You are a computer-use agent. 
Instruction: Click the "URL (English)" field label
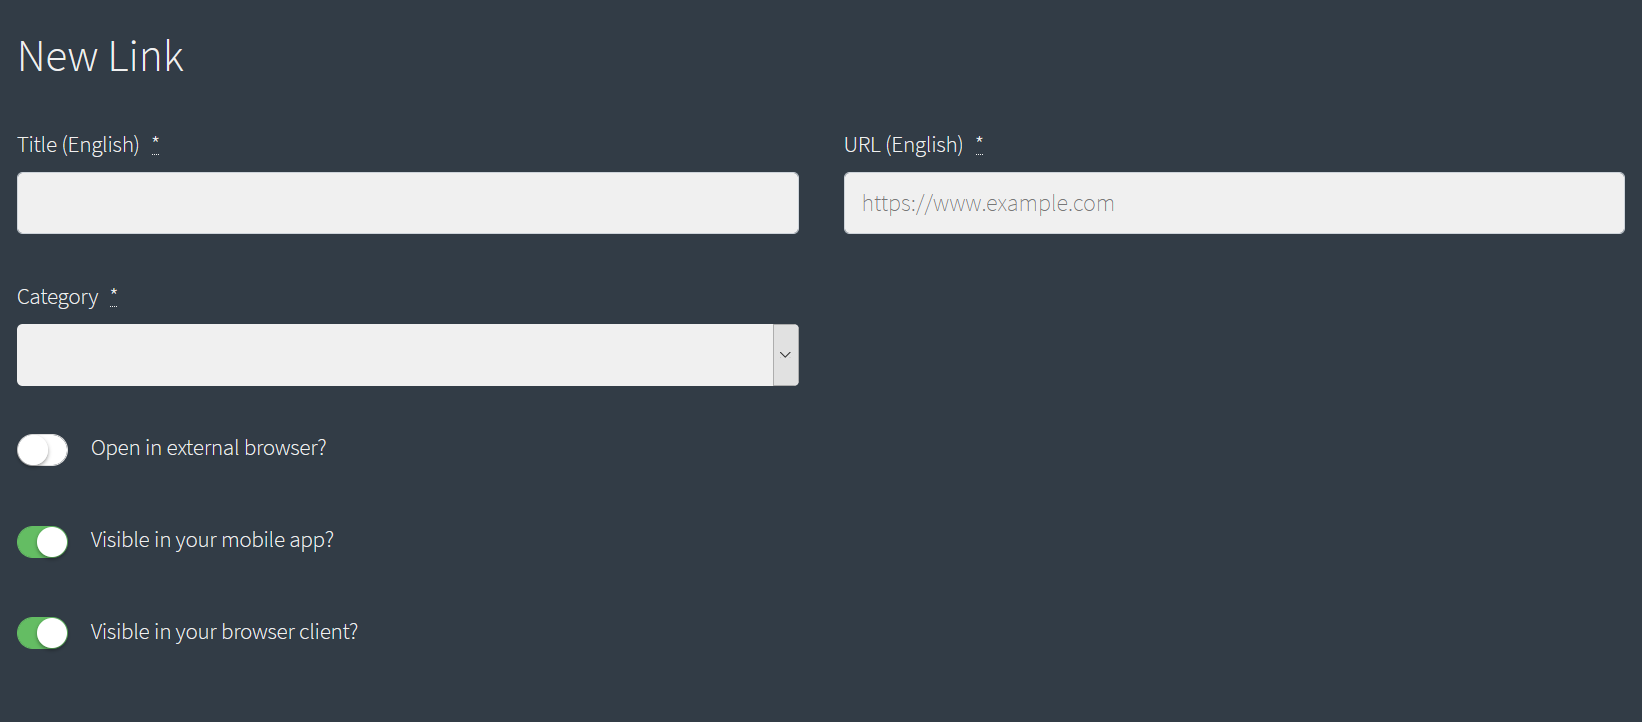tap(903, 145)
